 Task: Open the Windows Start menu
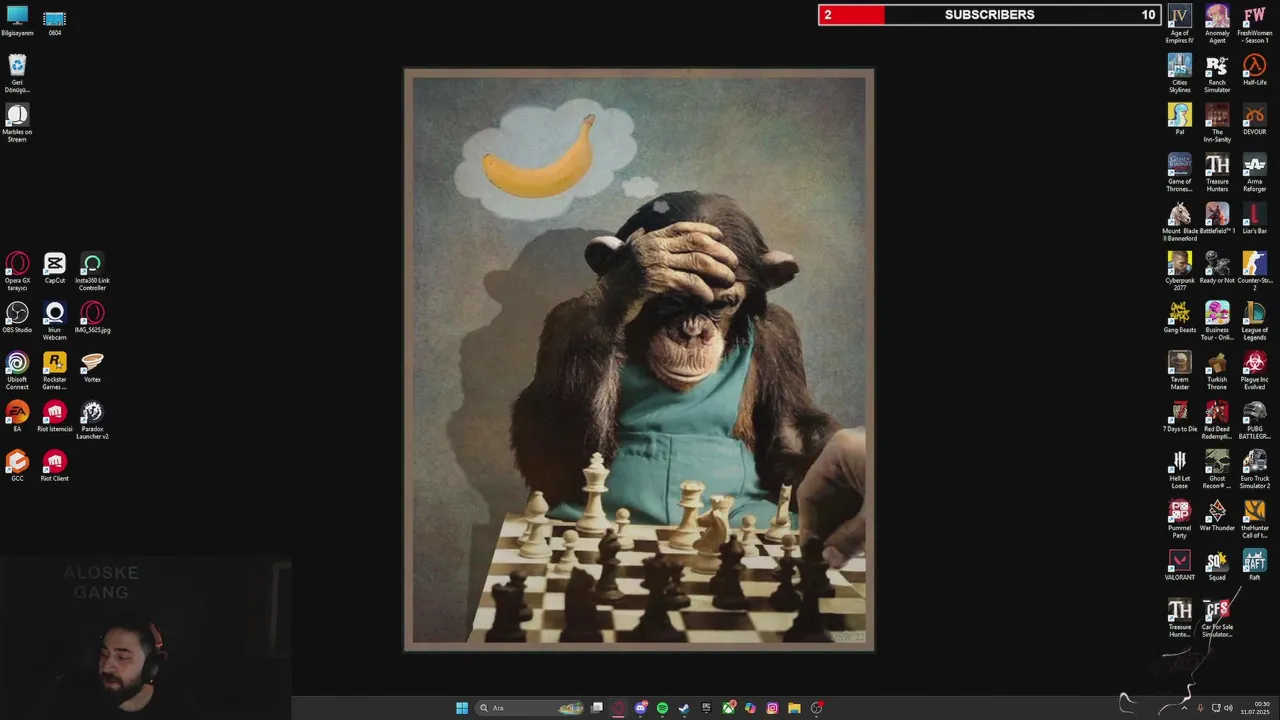[x=462, y=708]
